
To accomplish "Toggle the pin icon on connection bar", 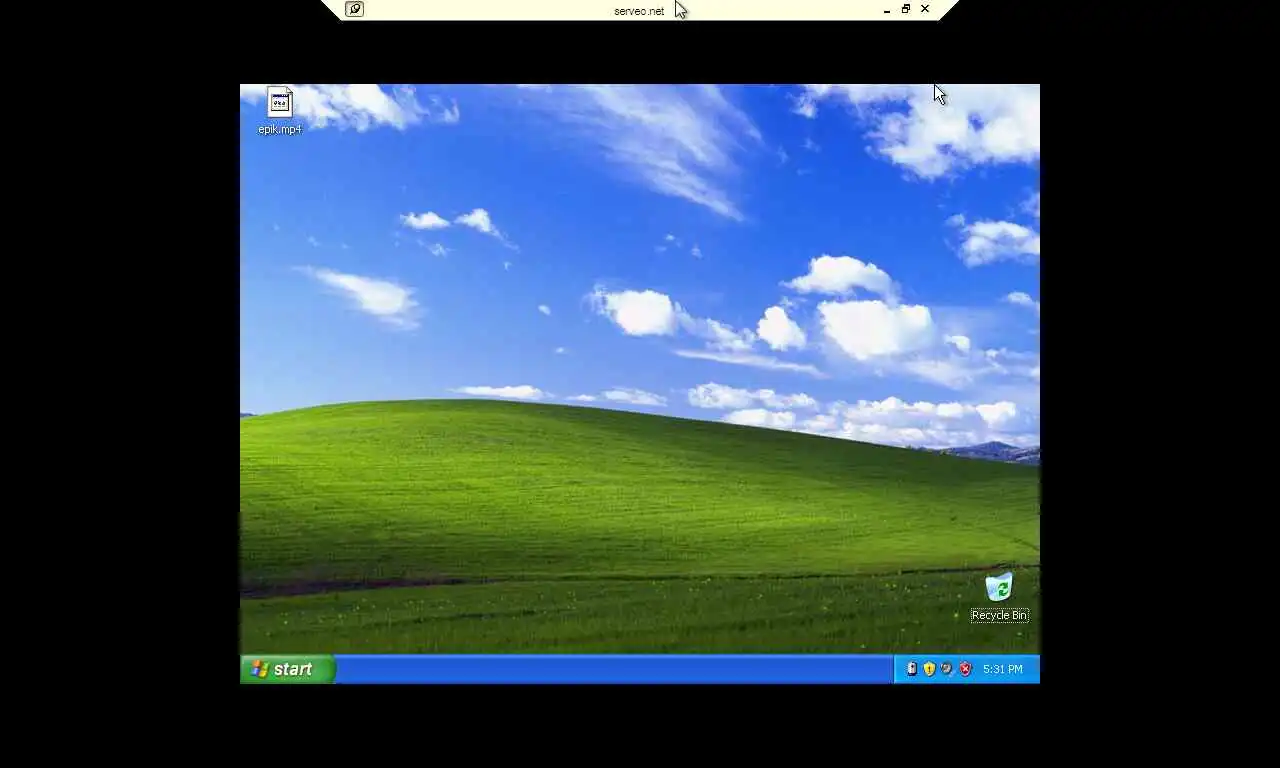I will (x=354, y=9).
